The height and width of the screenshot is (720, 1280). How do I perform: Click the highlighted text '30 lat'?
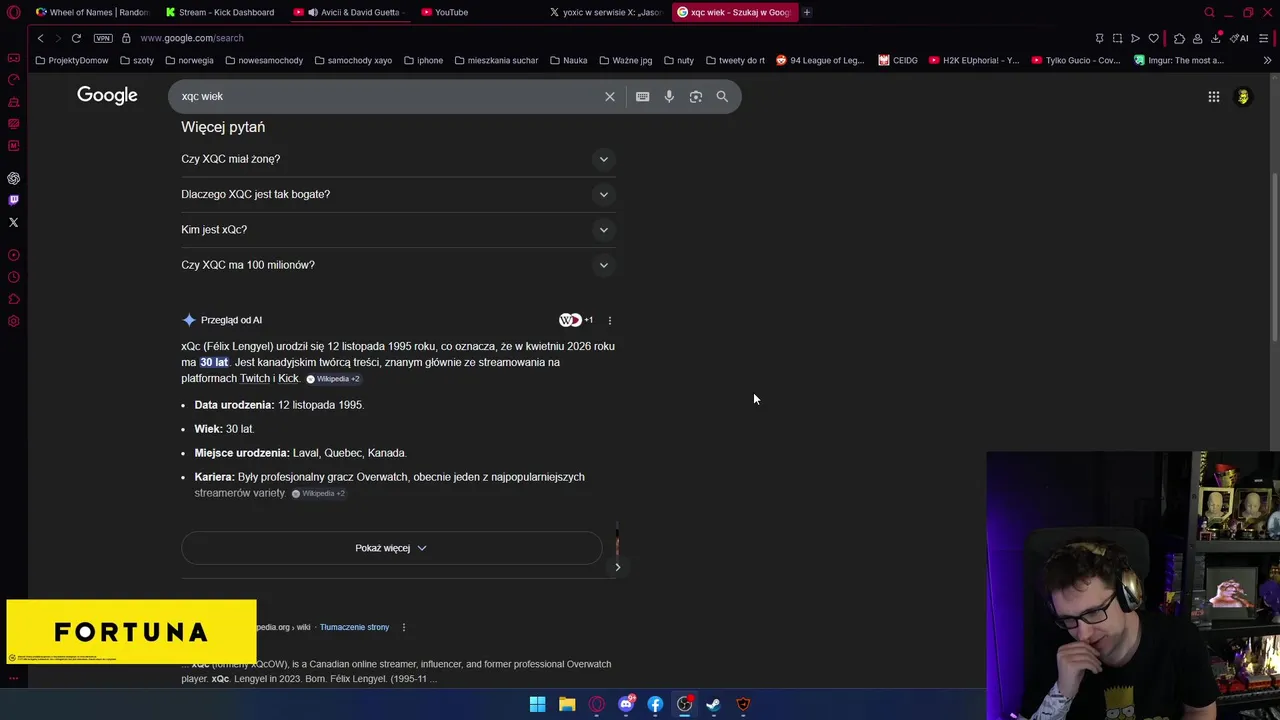pyautogui.click(x=214, y=362)
